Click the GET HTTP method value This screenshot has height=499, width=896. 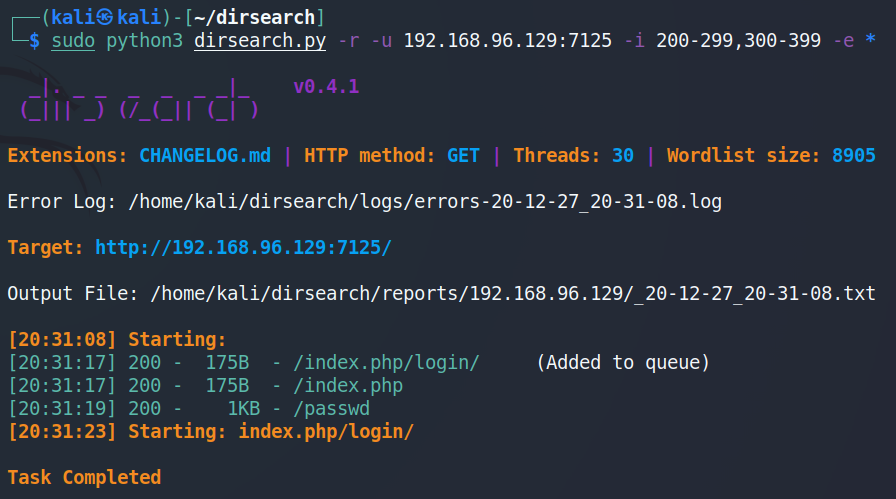pyautogui.click(x=463, y=155)
